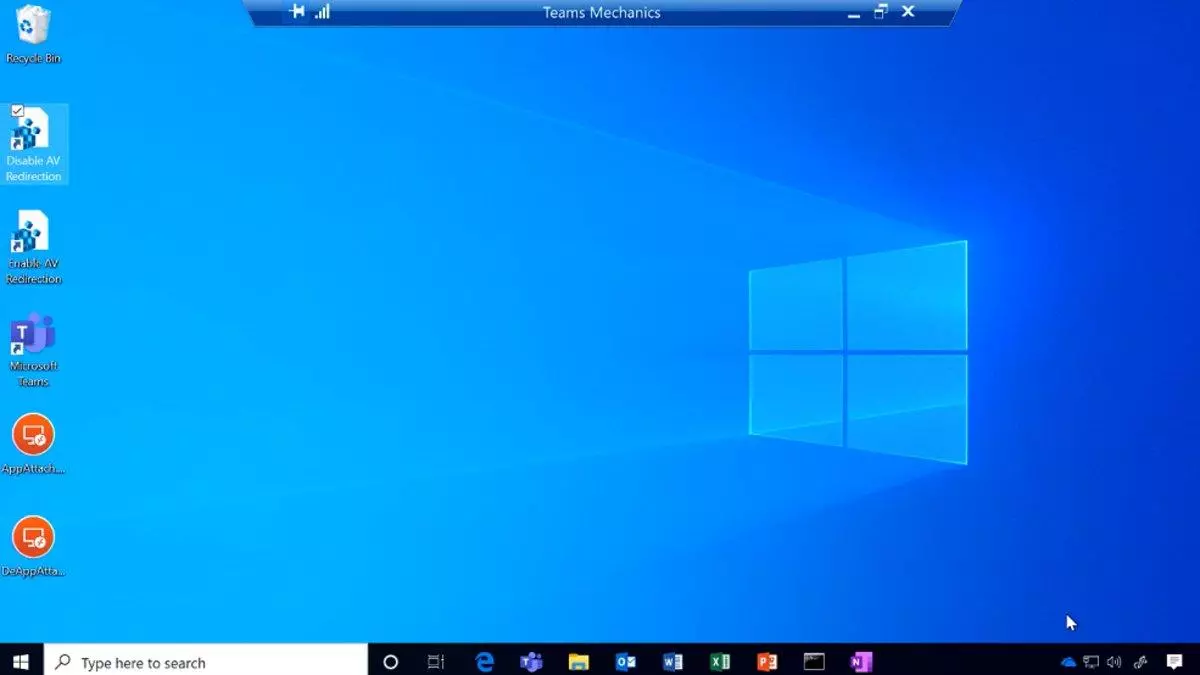This screenshot has width=1200, height=675.
Task: Click the Cortana circle button
Action: point(391,662)
